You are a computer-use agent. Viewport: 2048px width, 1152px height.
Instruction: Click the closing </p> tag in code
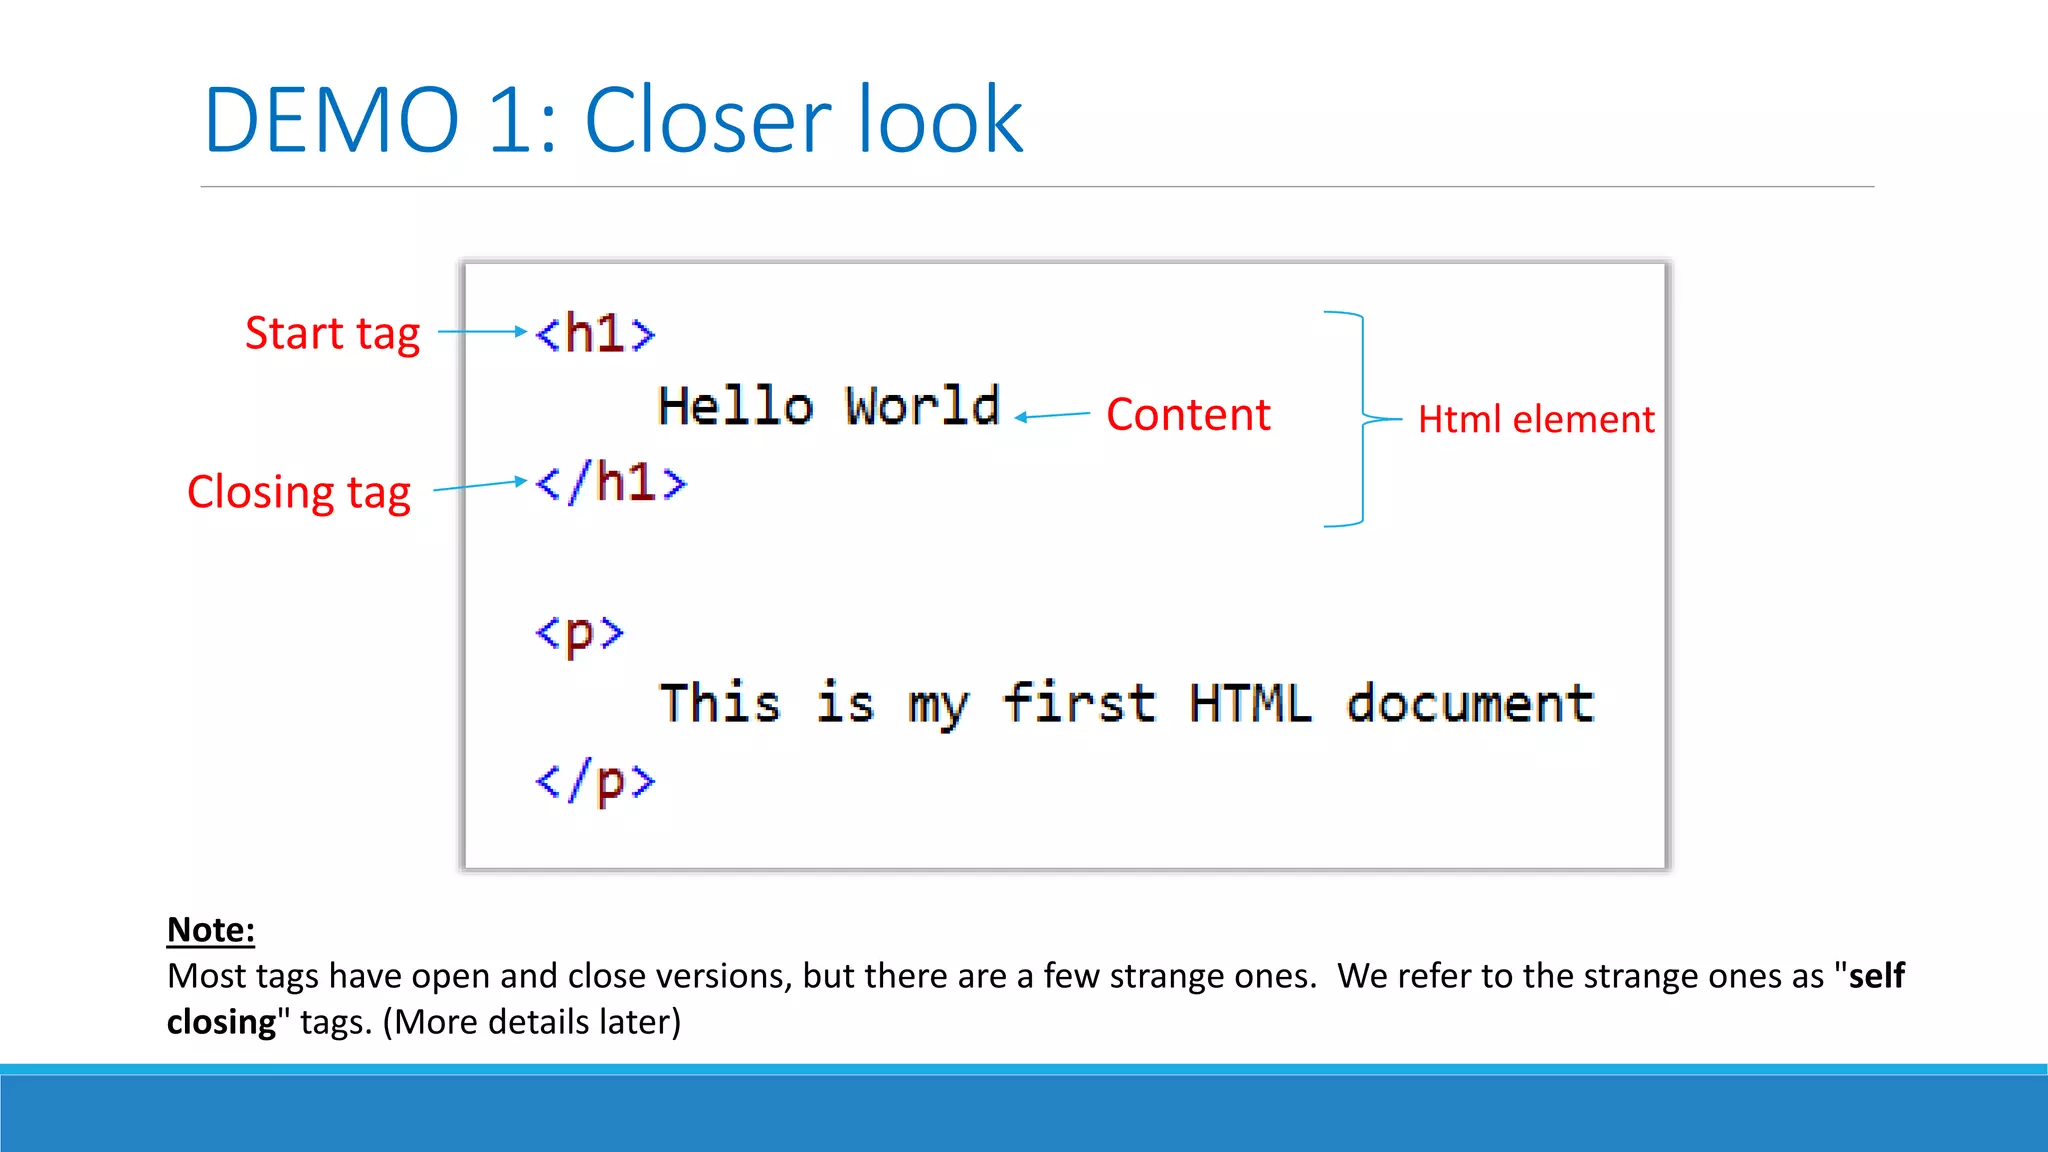595,782
